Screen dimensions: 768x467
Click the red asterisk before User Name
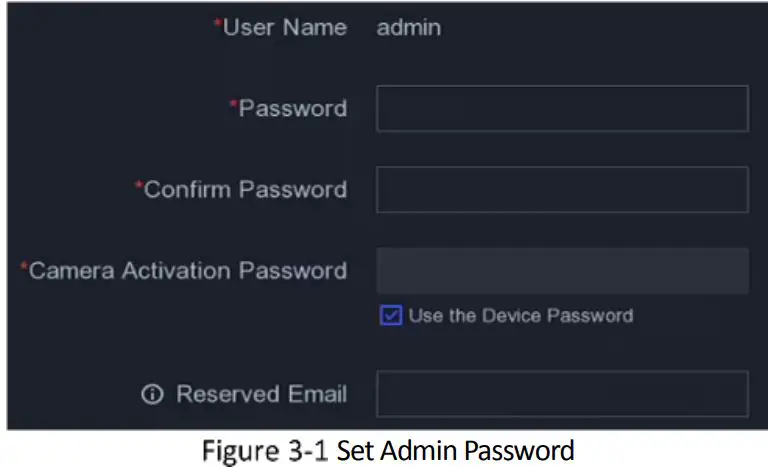pyautogui.click(x=217, y=24)
